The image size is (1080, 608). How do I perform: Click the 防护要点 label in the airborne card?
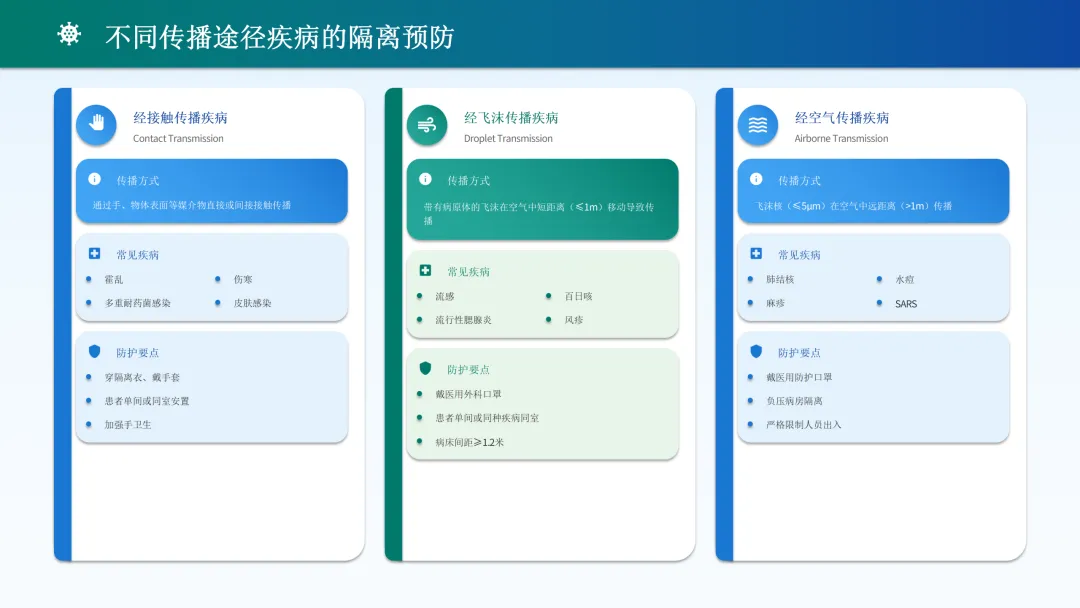pyautogui.click(x=799, y=353)
